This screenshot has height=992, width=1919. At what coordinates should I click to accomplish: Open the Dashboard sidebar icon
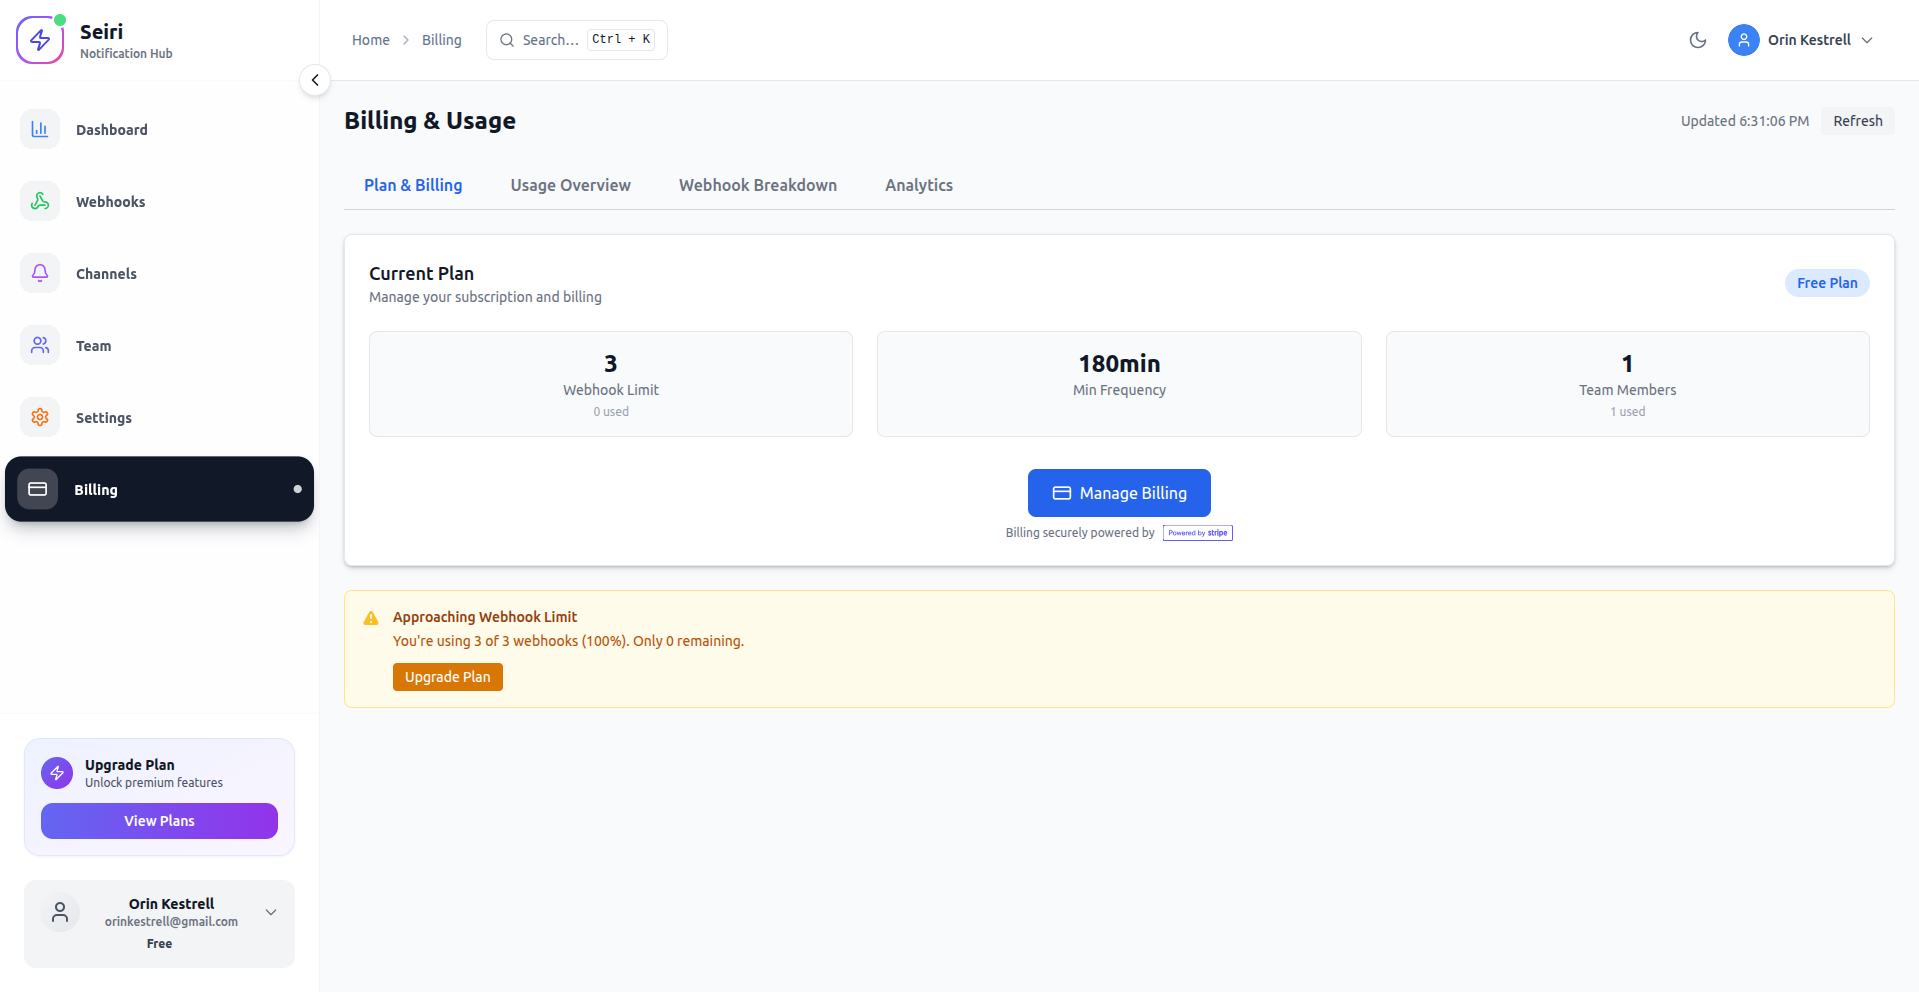[39, 129]
